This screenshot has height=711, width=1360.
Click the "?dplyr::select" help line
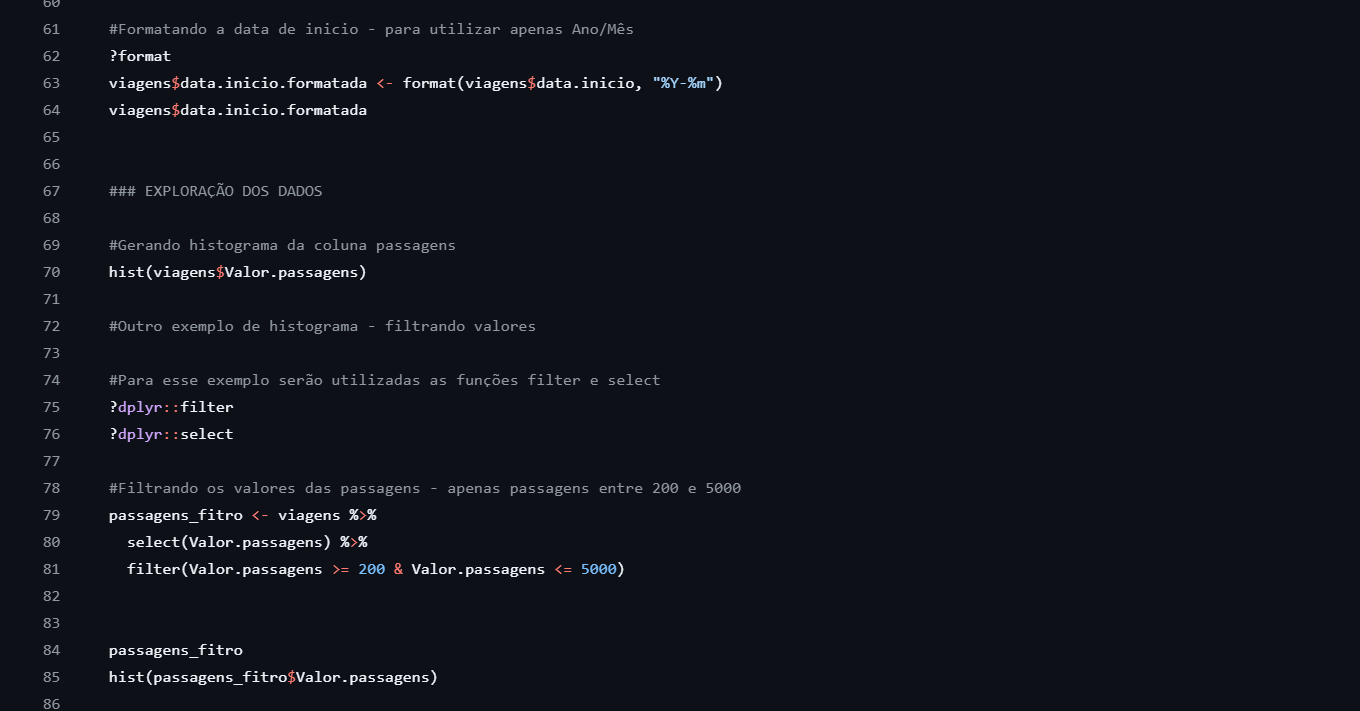[171, 434]
